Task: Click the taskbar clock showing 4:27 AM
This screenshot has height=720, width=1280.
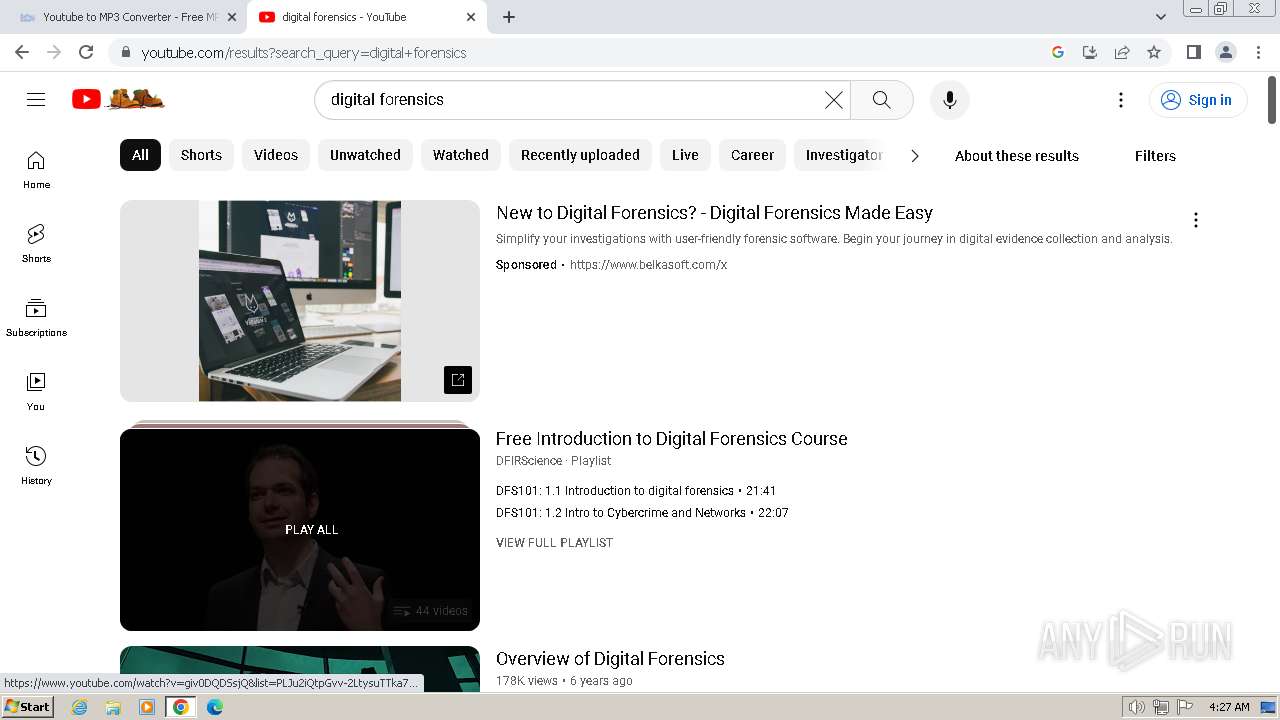Action: click(x=1229, y=707)
